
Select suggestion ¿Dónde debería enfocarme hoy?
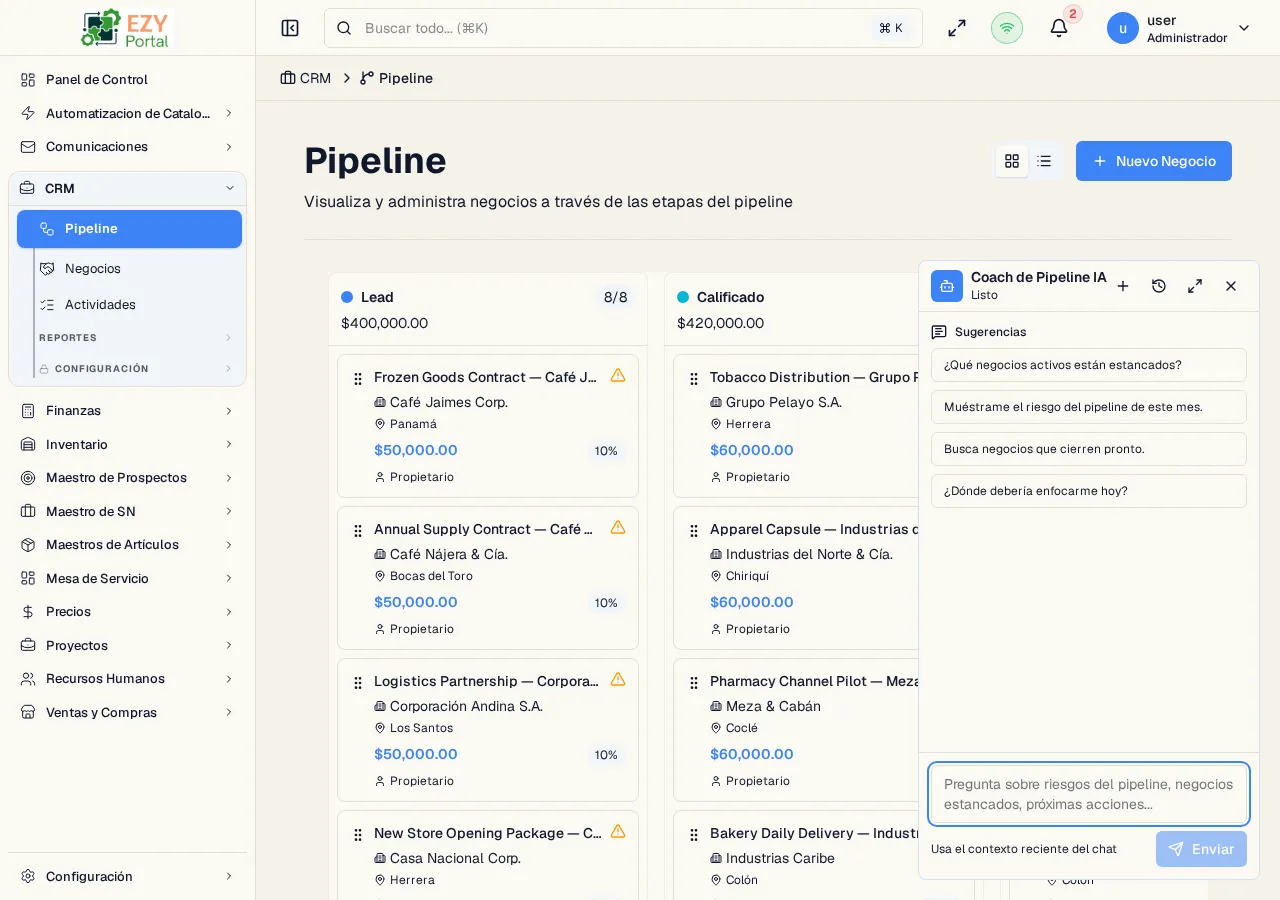tap(1089, 491)
